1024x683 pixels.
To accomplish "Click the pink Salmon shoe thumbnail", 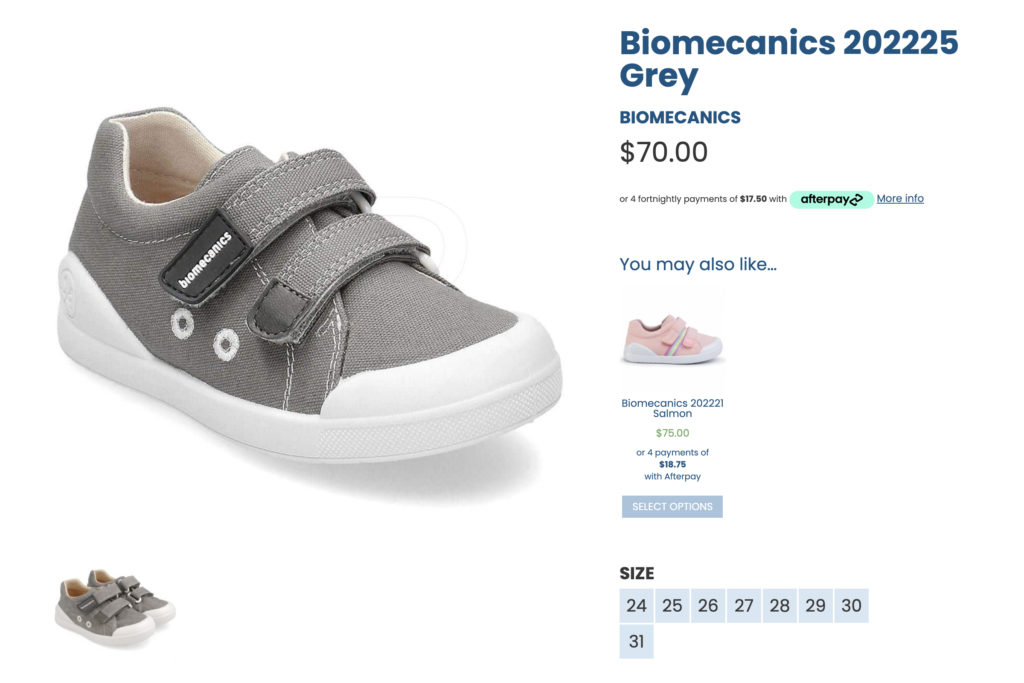I will click(x=672, y=340).
